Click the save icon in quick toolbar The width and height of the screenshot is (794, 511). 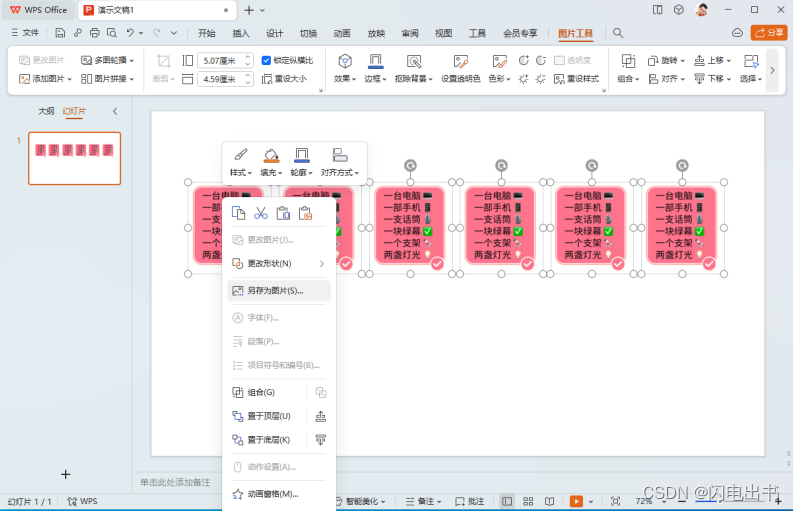[60, 33]
